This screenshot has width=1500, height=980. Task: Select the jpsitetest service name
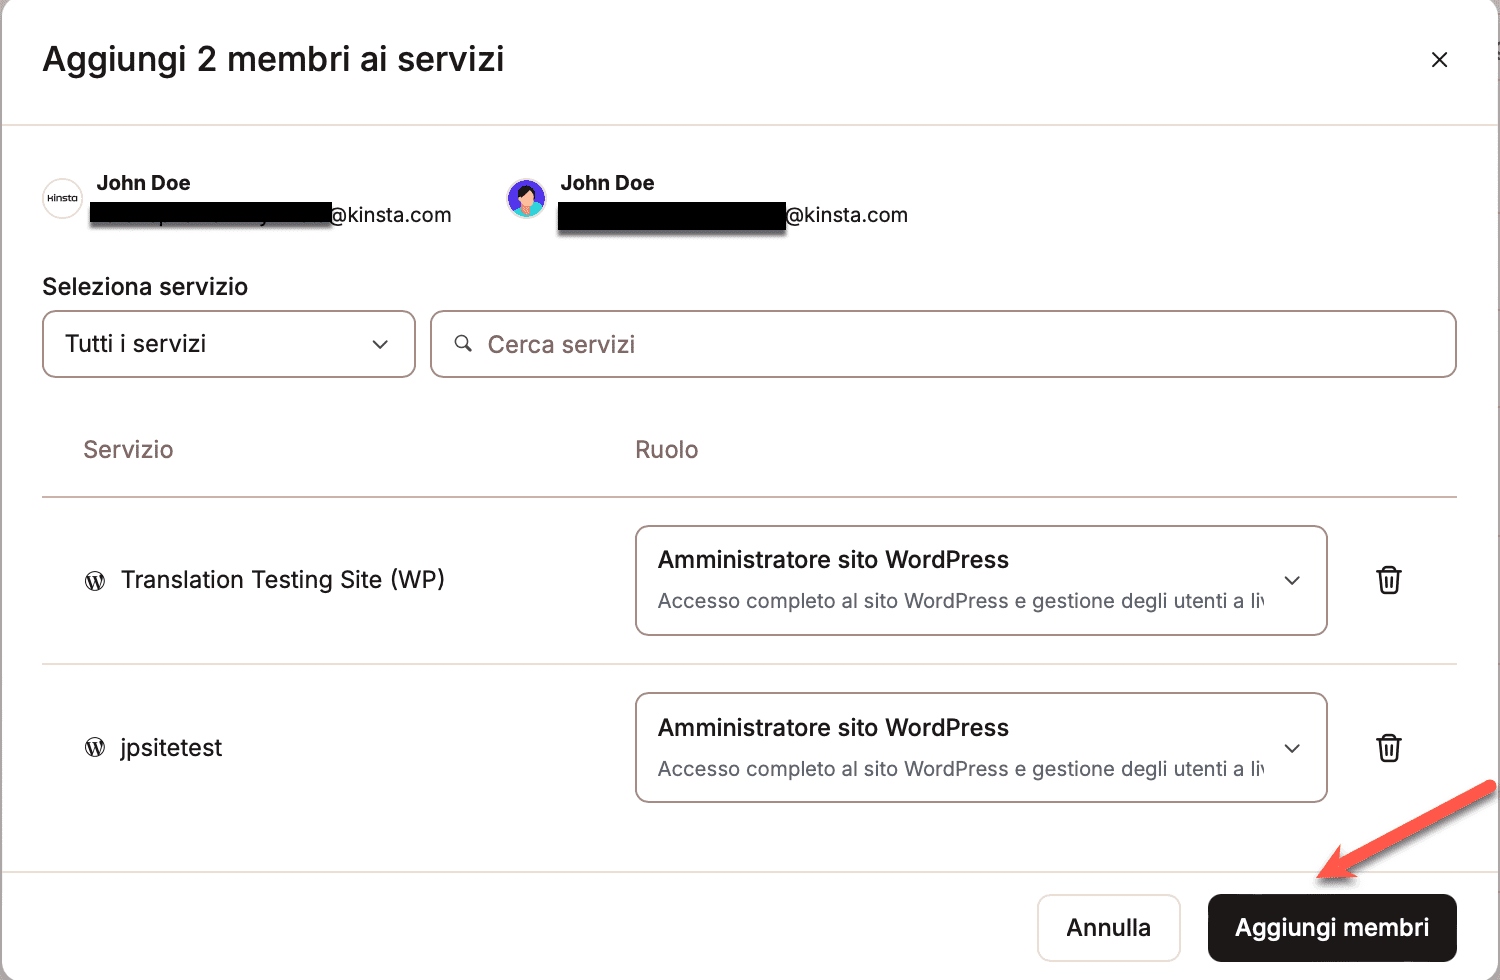tap(171, 748)
